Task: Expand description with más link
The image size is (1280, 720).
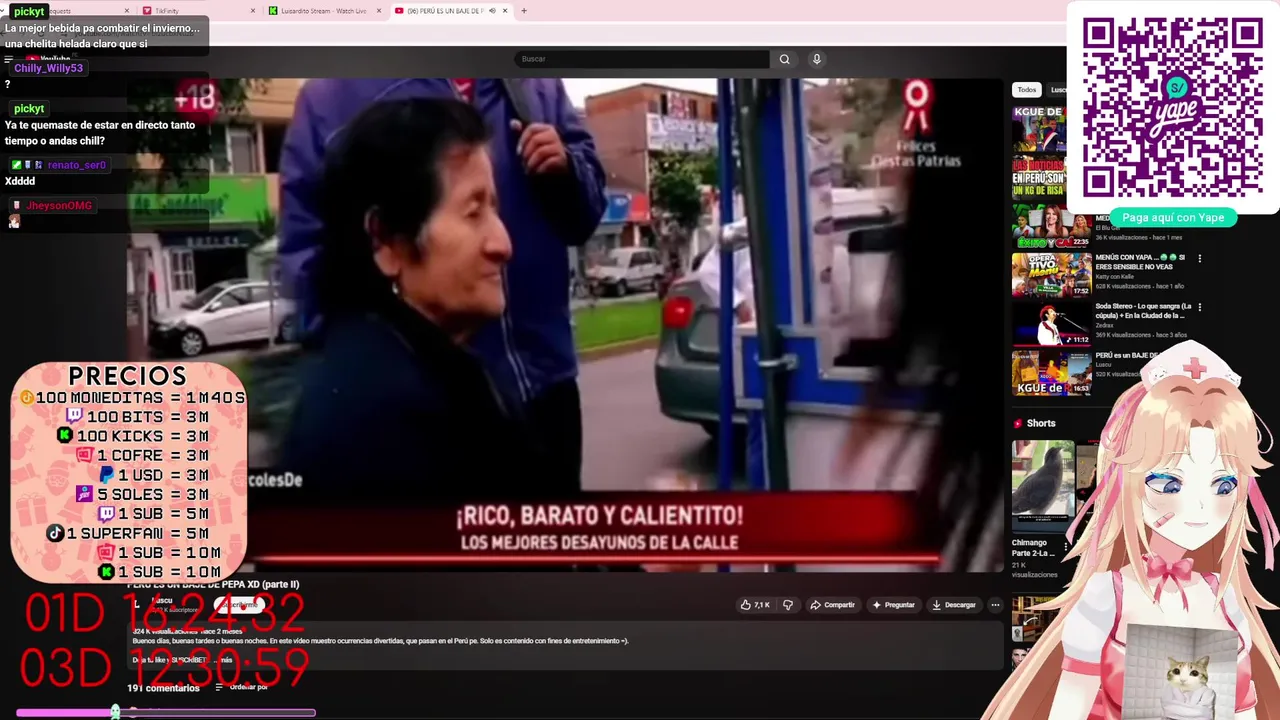Action: (x=225, y=660)
